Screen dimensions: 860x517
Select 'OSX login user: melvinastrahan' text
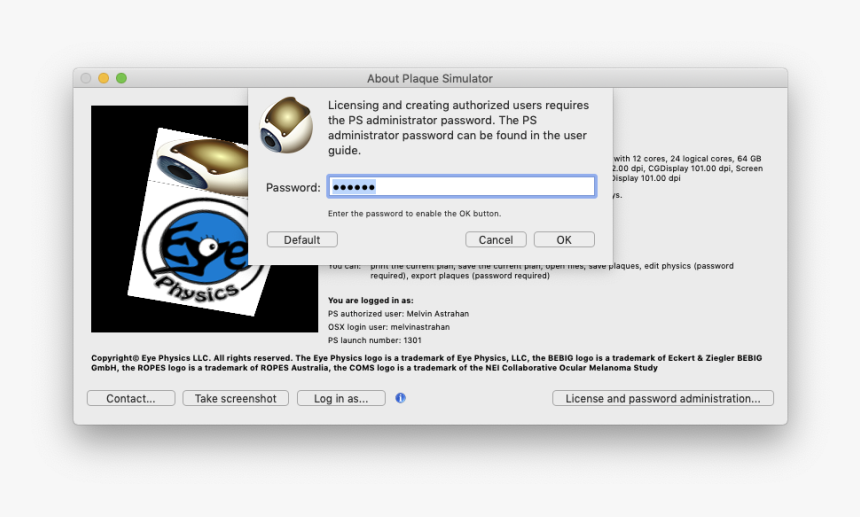389,327
